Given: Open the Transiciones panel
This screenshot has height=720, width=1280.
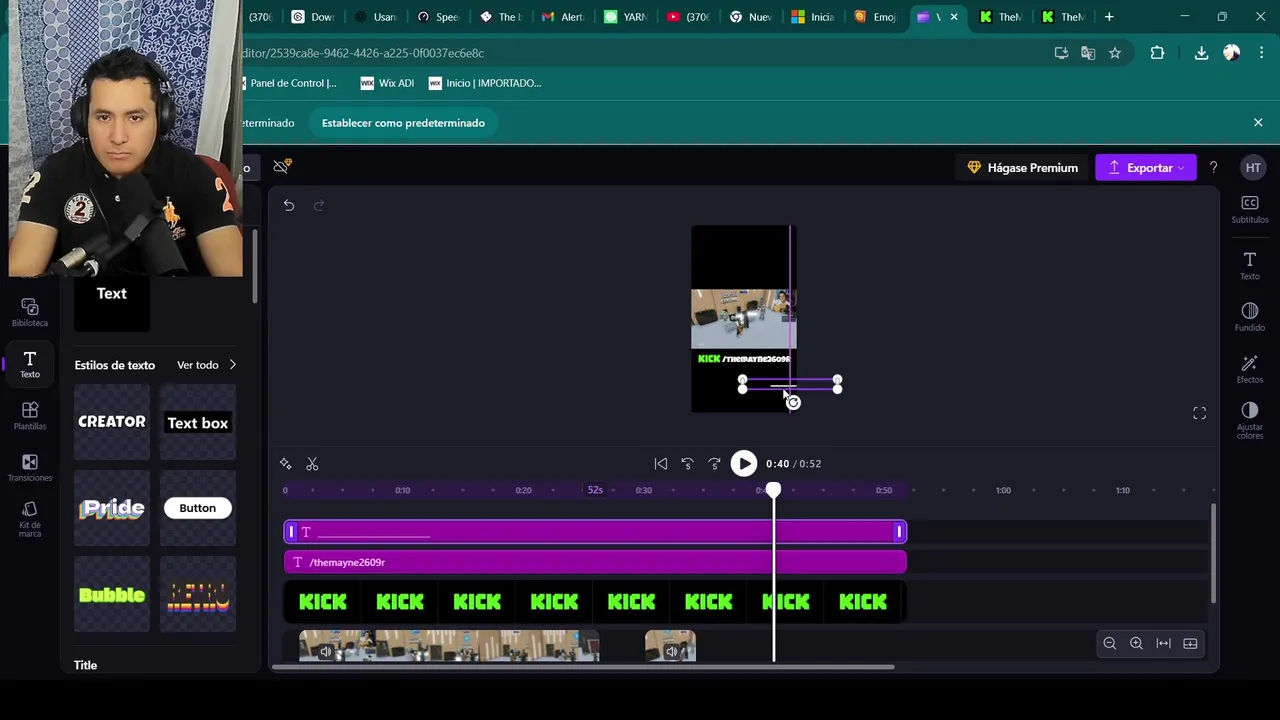Looking at the screenshot, I should tap(30, 468).
